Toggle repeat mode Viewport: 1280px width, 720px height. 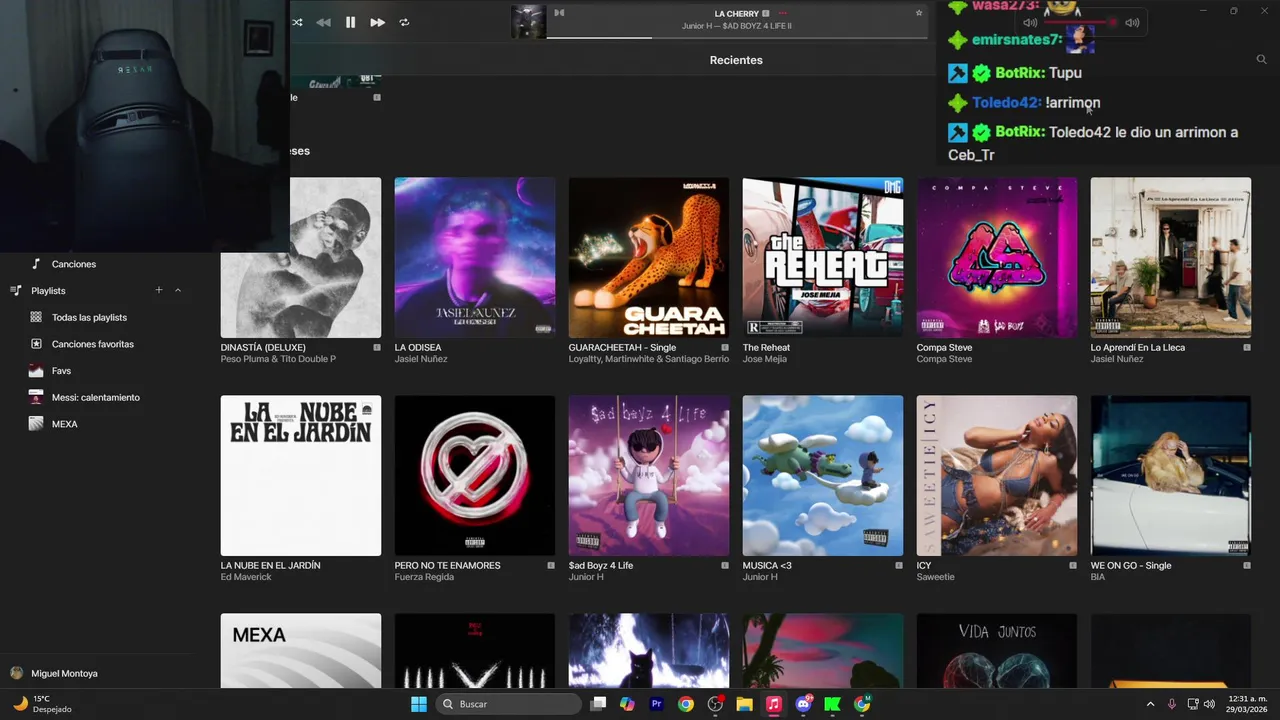(404, 22)
